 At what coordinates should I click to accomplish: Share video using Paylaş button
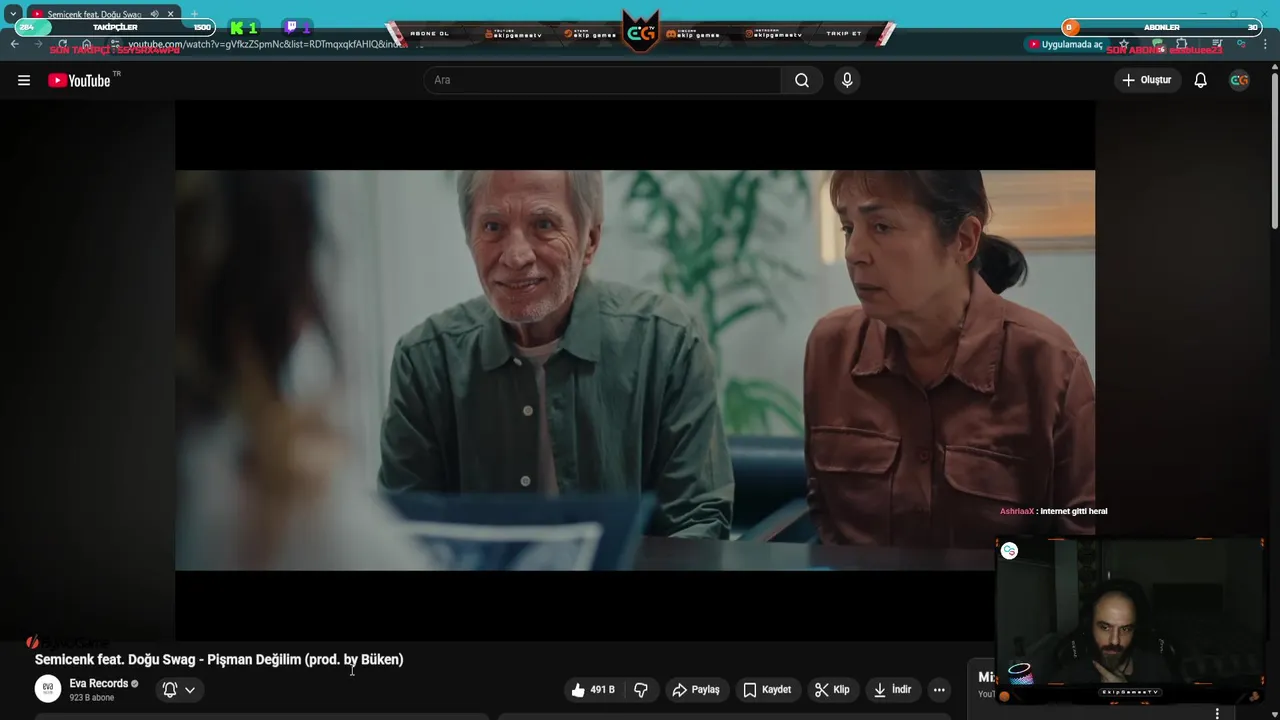(696, 690)
